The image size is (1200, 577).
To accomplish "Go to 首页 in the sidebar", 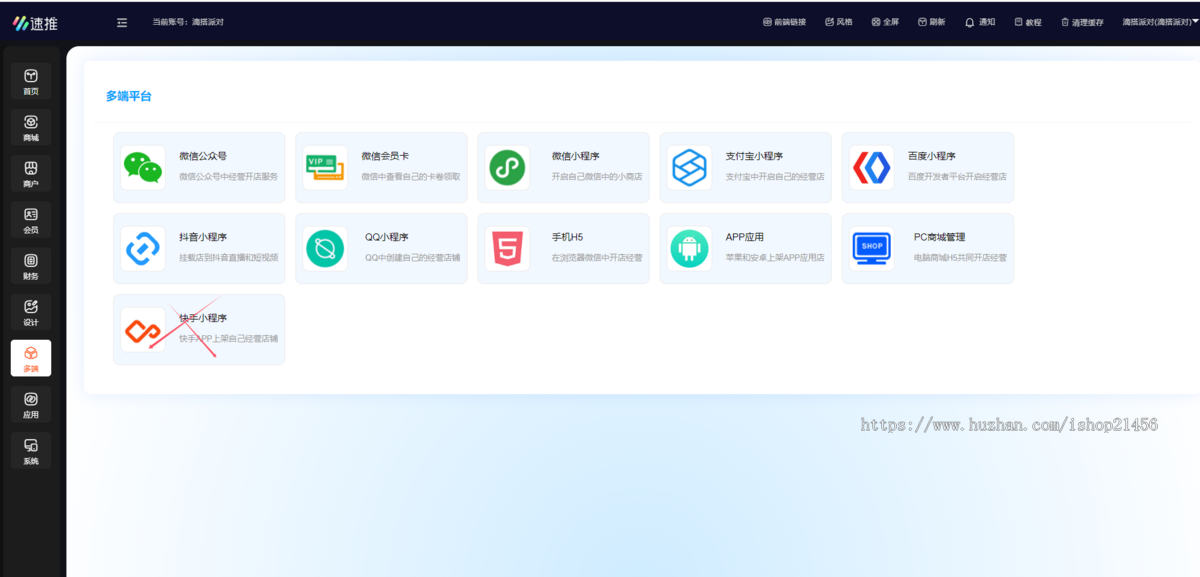I will (31, 81).
